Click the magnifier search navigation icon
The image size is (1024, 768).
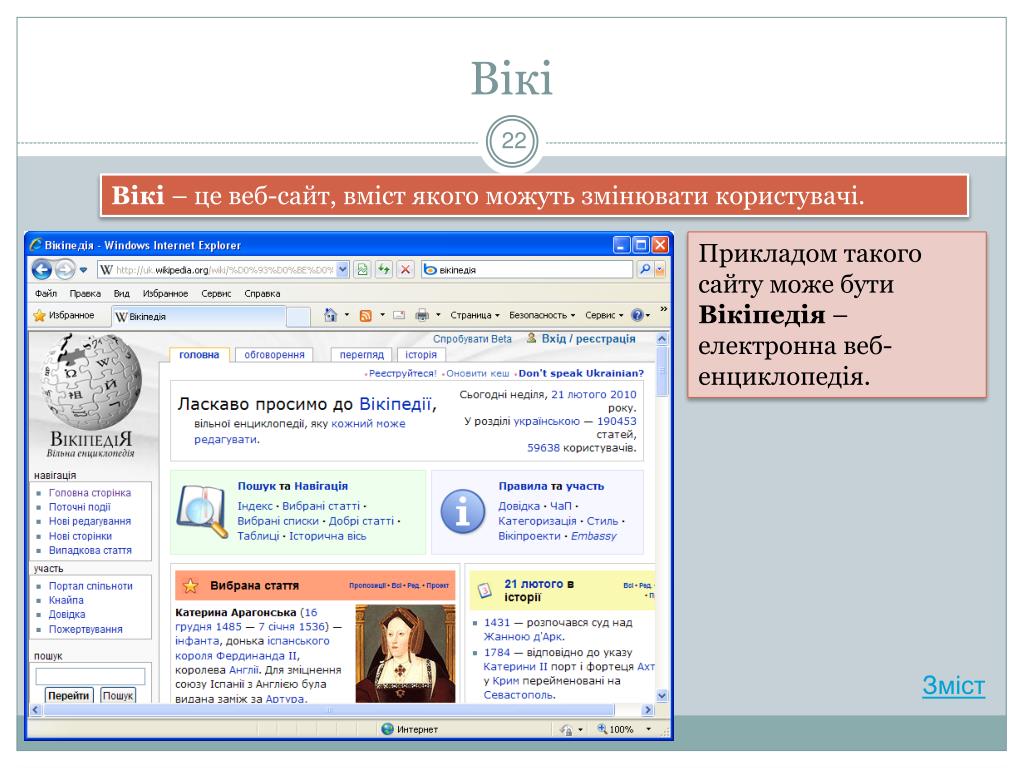tap(202, 511)
